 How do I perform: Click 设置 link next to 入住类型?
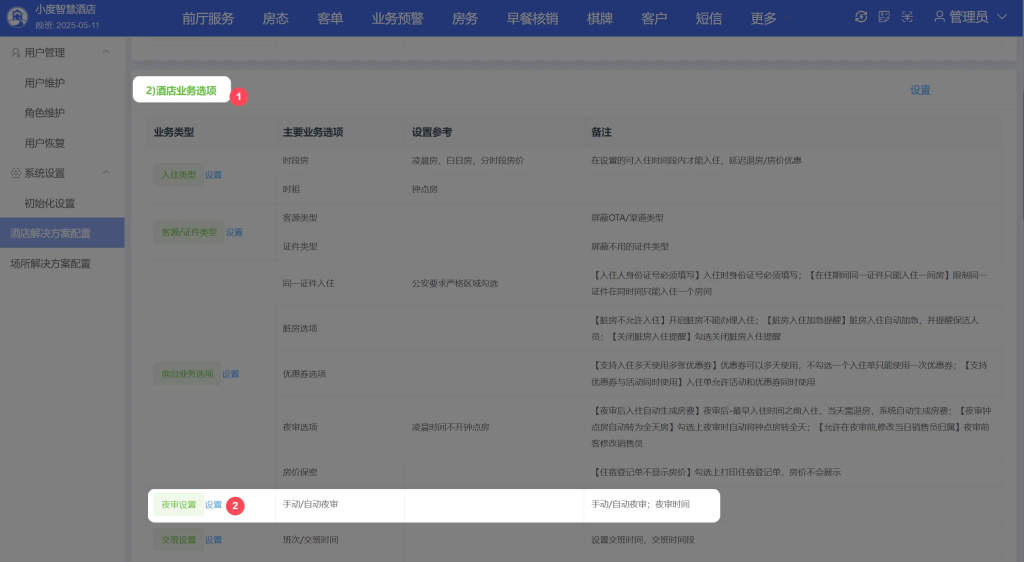pyautogui.click(x=214, y=175)
